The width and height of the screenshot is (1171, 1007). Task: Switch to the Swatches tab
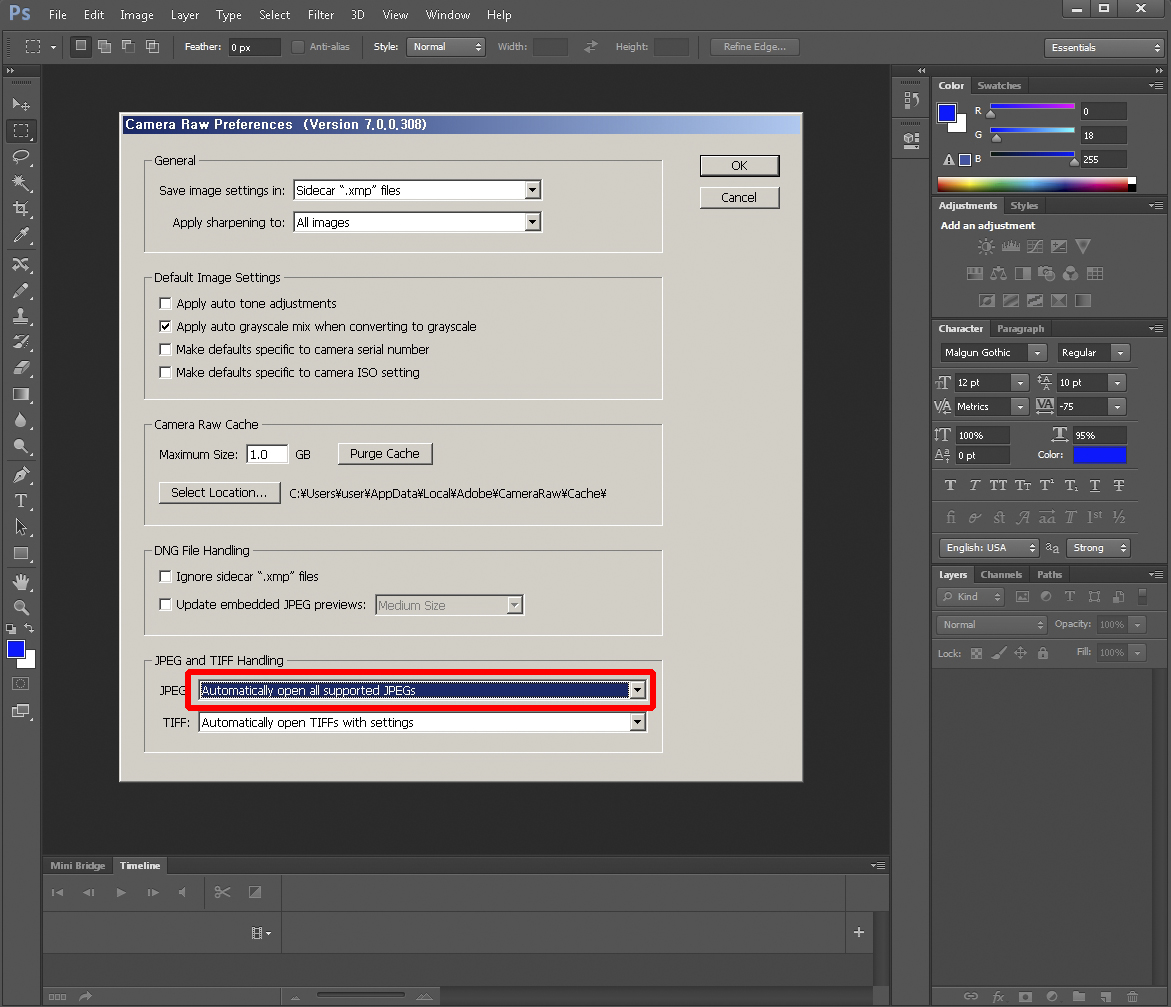pyautogui.click(x=998, y=86)
